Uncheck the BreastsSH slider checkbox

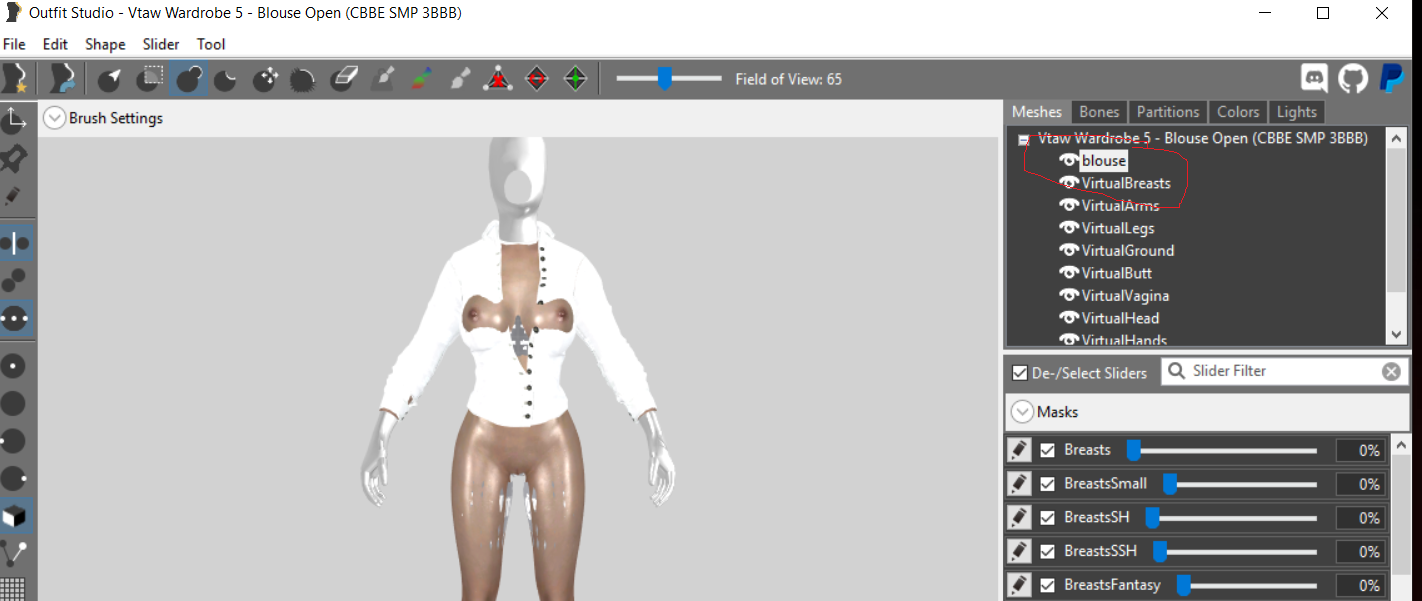(1047, 518)
